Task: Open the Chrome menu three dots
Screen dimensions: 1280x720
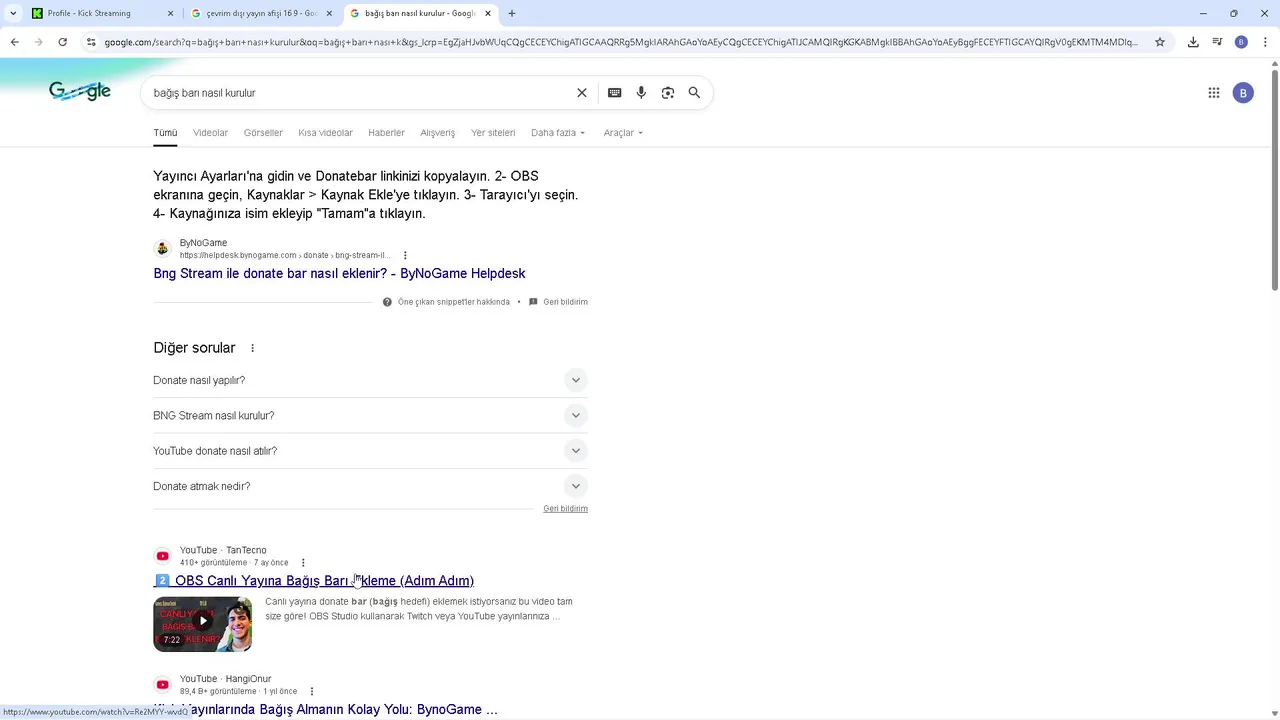Action: (1265, 42)
